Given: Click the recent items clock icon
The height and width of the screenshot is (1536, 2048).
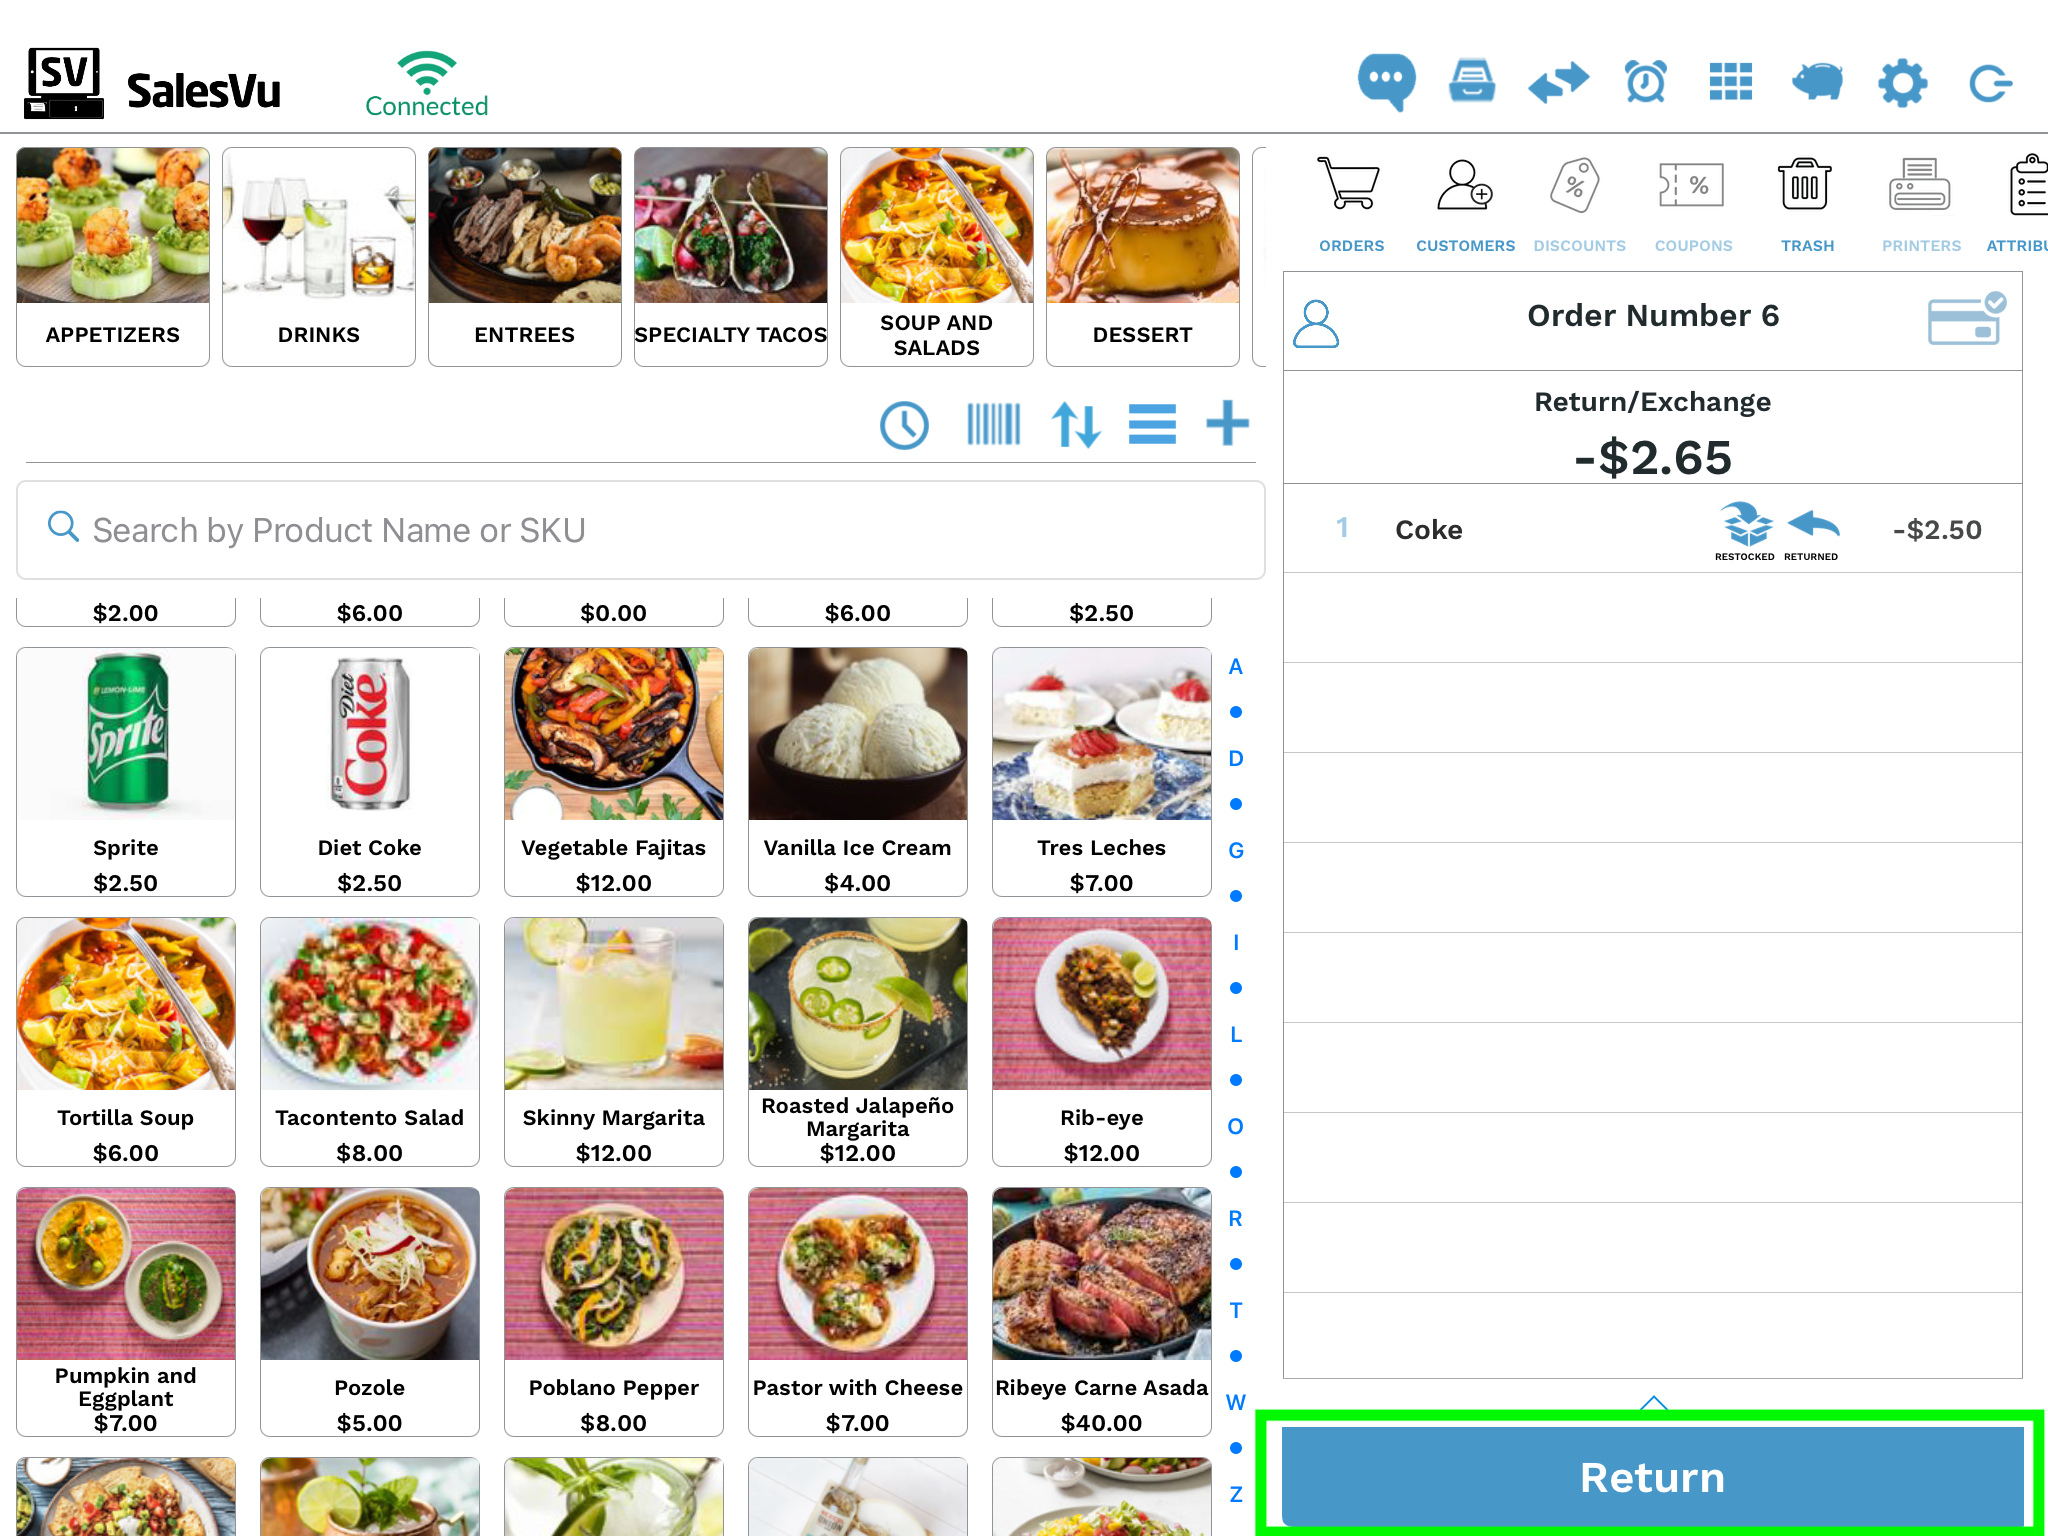Looking at the screenshot, I should pos(904,425).
